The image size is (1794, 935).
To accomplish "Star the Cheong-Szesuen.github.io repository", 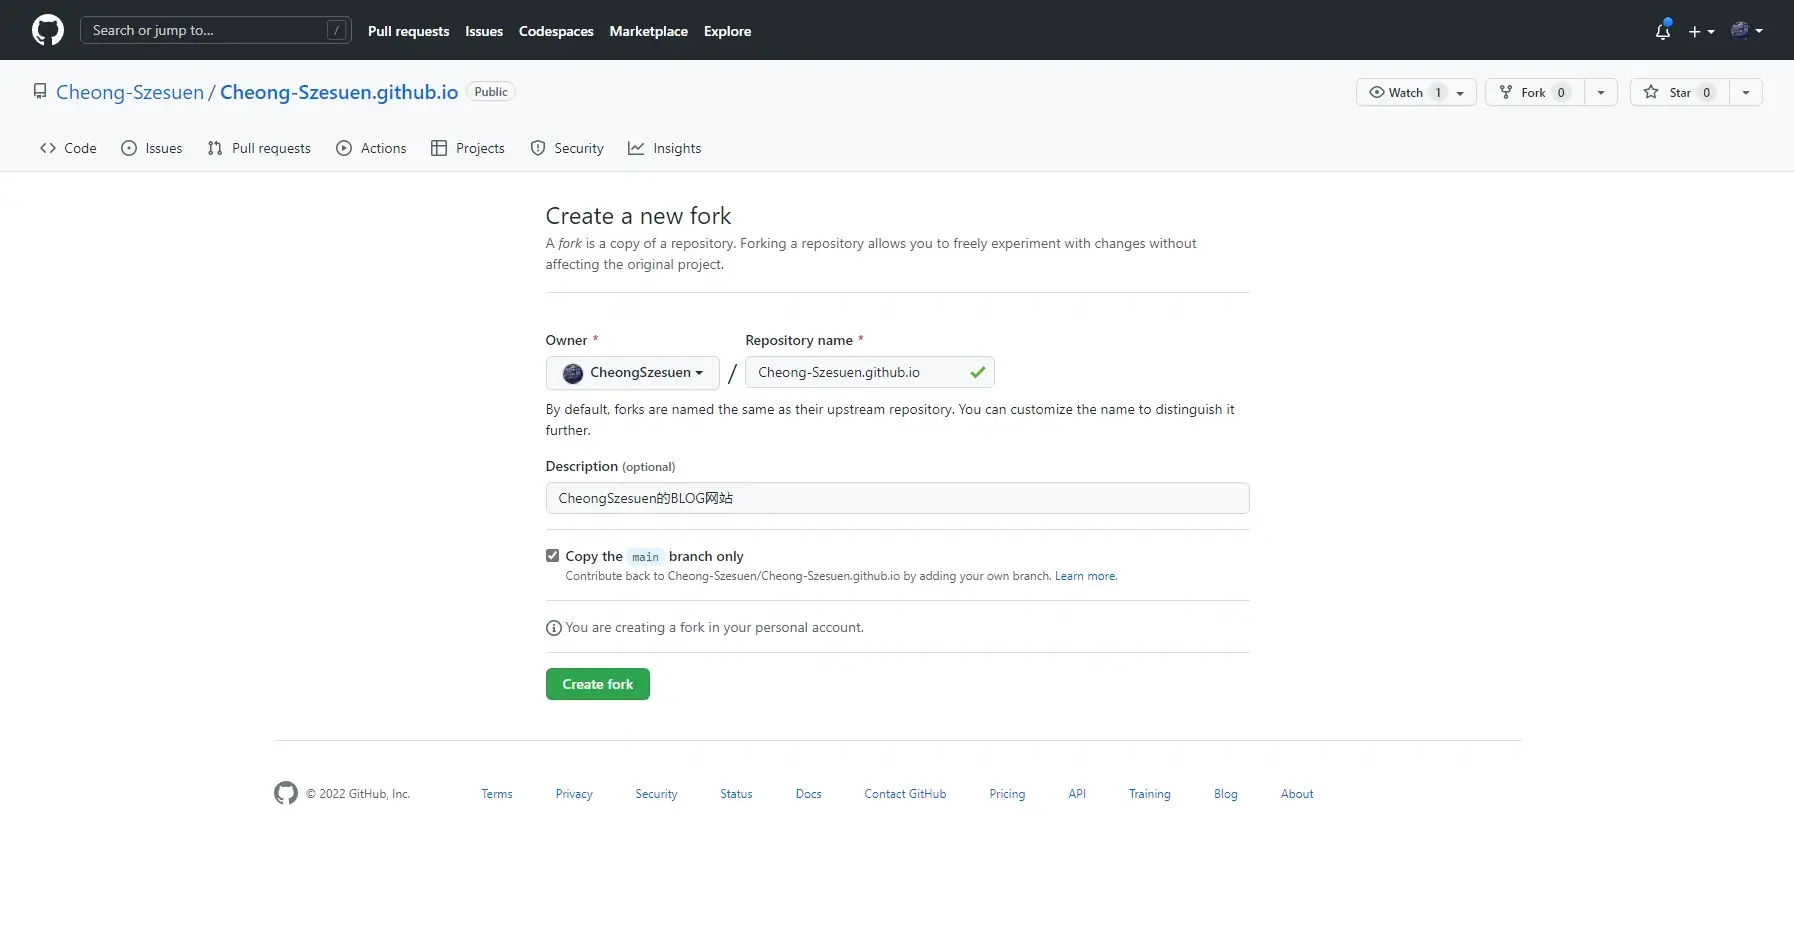I will click(1678, 92).
